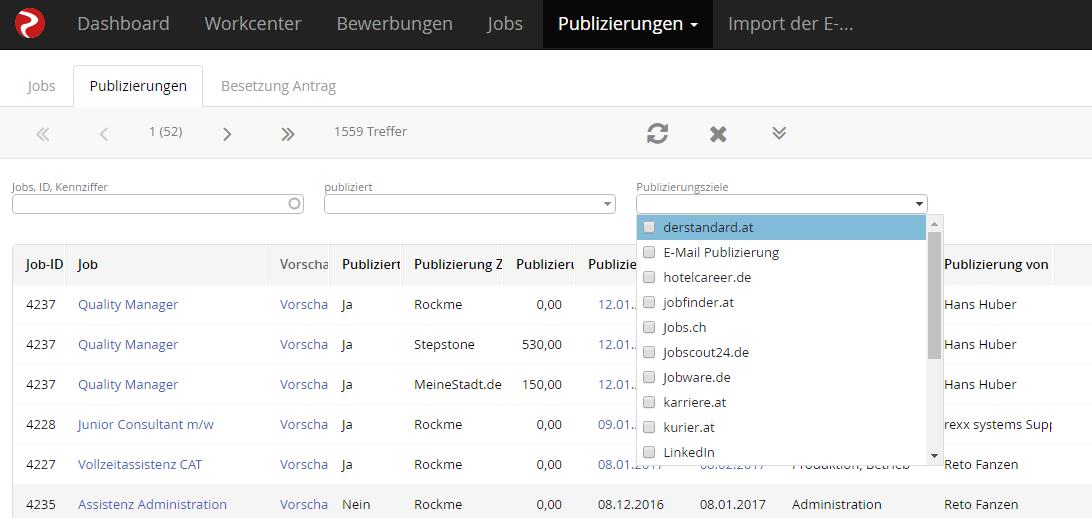Check the Jobware.de option
Viewport: 1092px width, 518px height.
click(649, 377)
